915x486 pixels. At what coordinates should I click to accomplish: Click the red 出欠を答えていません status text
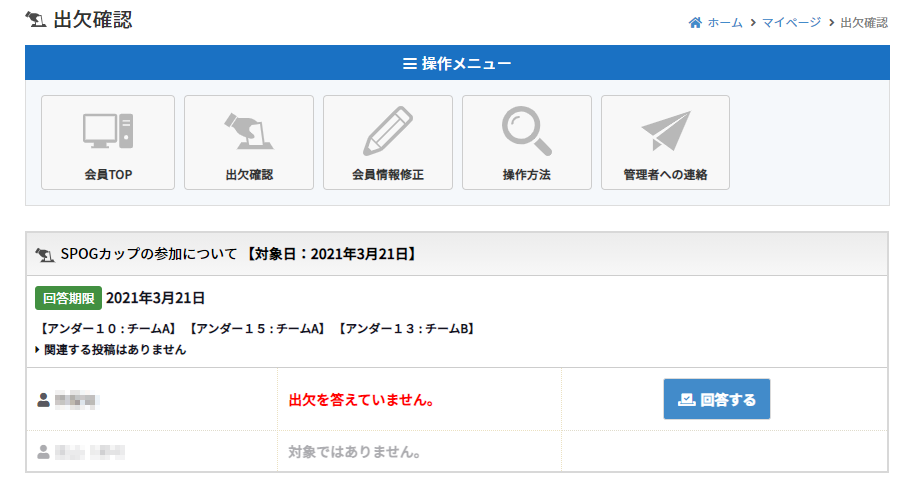[x=361, y=400]
